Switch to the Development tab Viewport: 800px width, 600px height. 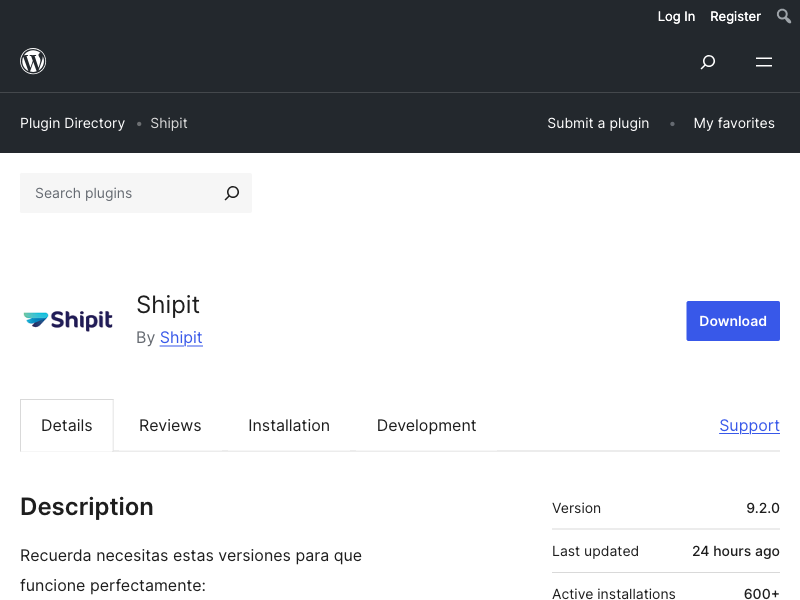(x=427, y=426)
